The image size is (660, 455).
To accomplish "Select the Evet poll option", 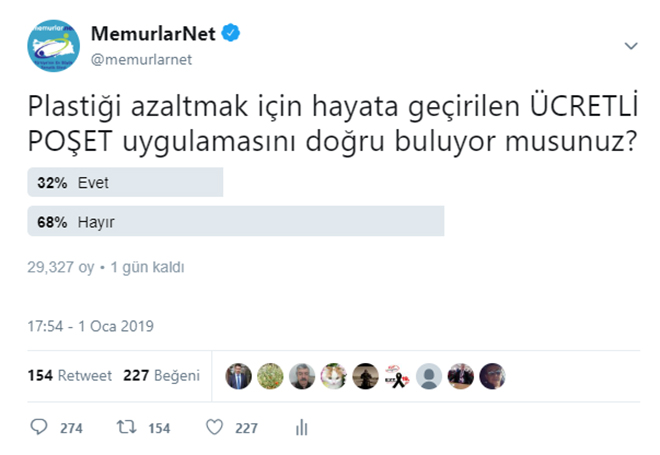I will click(125, 182).
